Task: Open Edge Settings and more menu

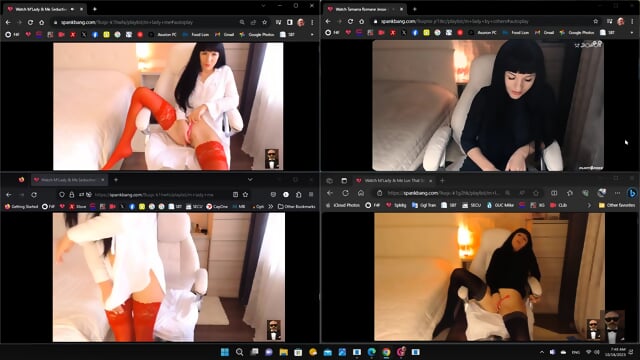Action: coord(617,193)
